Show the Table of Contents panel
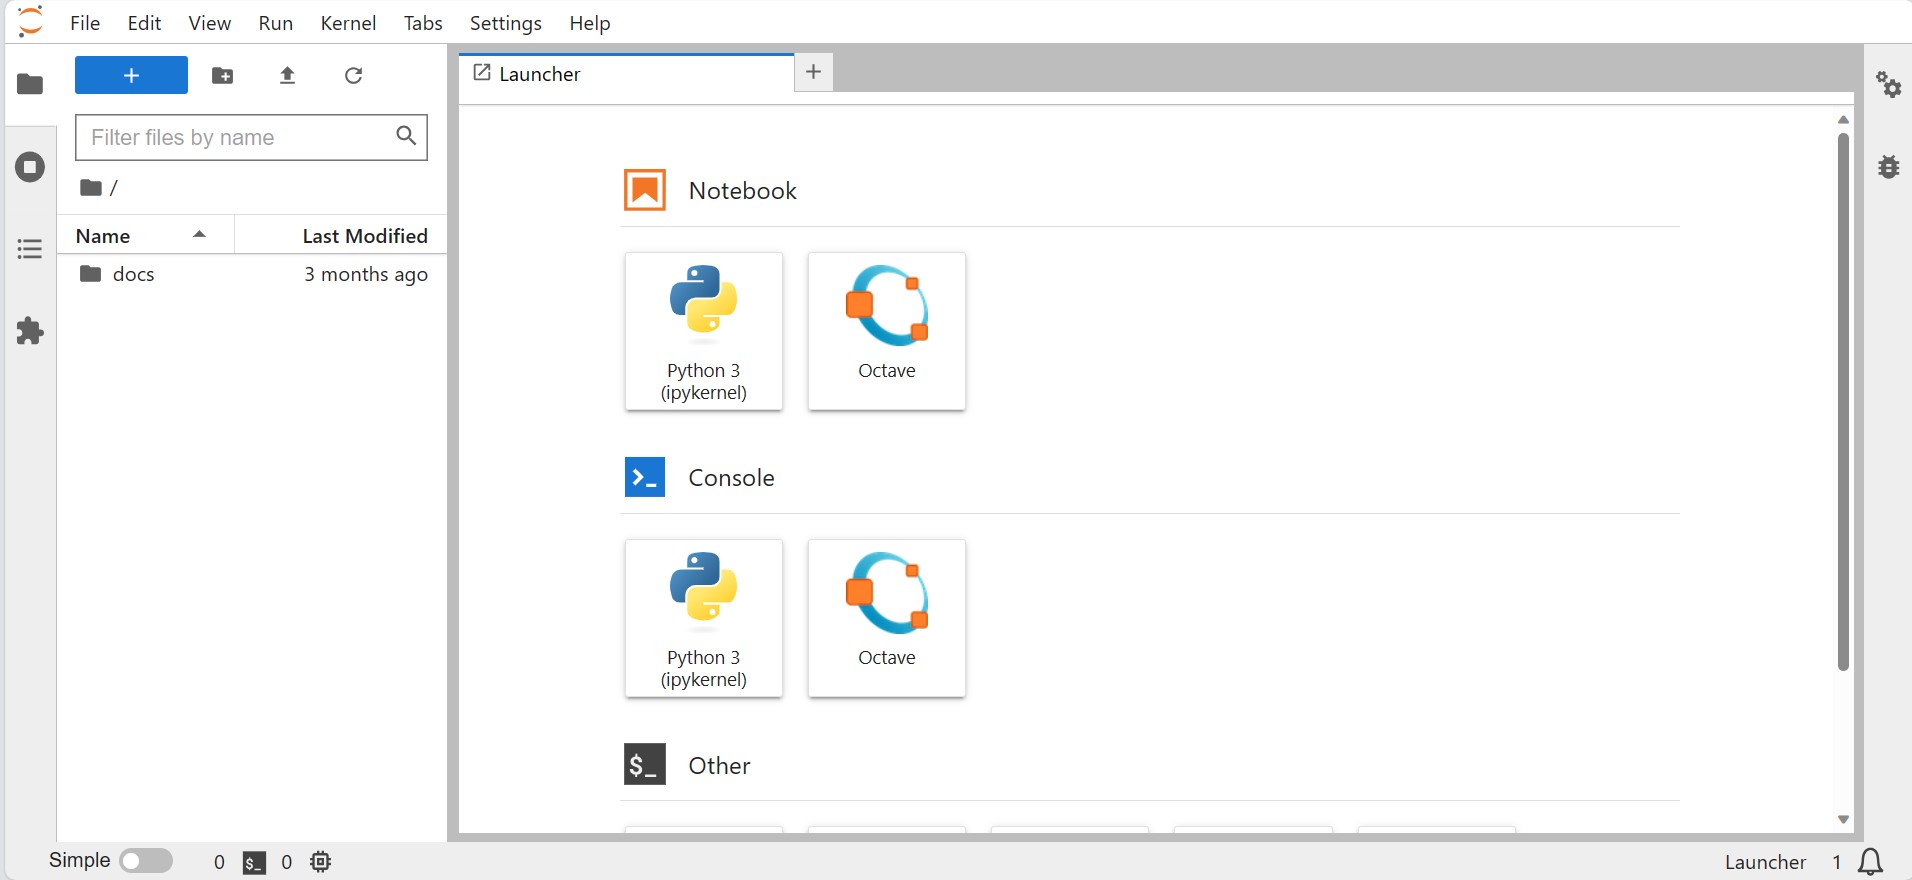1912x880 pixels. [30, 249]
